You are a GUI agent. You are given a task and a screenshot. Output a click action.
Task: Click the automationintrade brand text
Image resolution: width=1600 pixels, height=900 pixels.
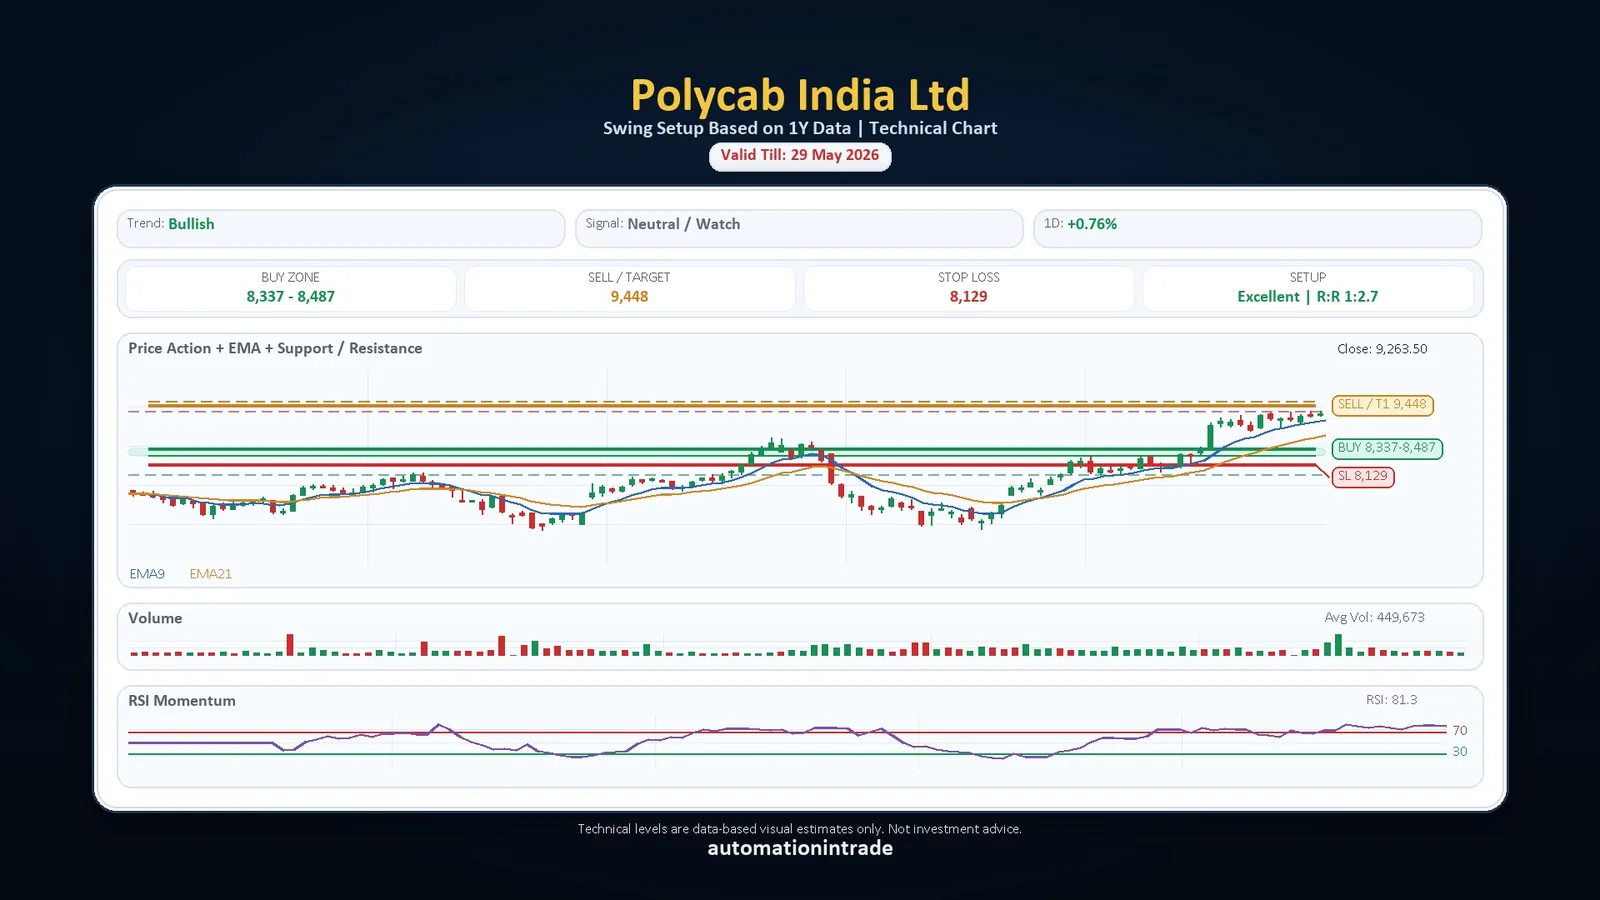(x=800, y=848)
